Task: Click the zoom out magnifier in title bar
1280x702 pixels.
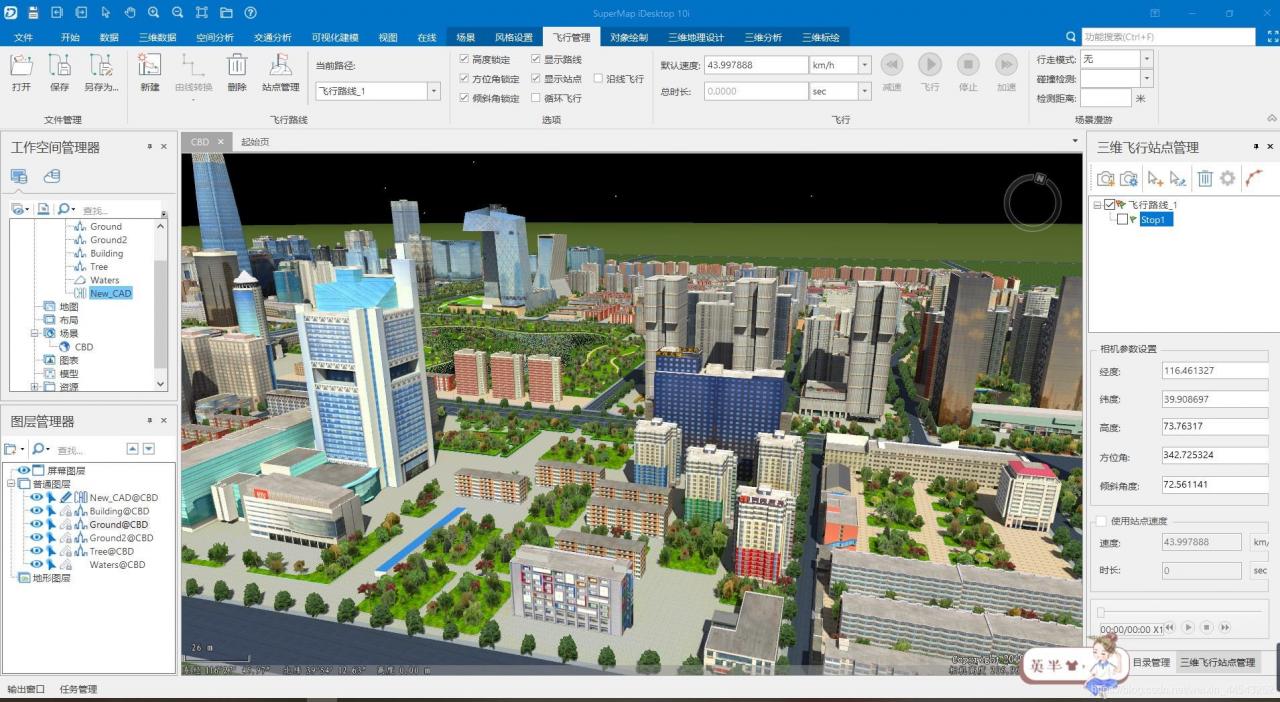Action: pyautogui.click(x=178, y=13)
